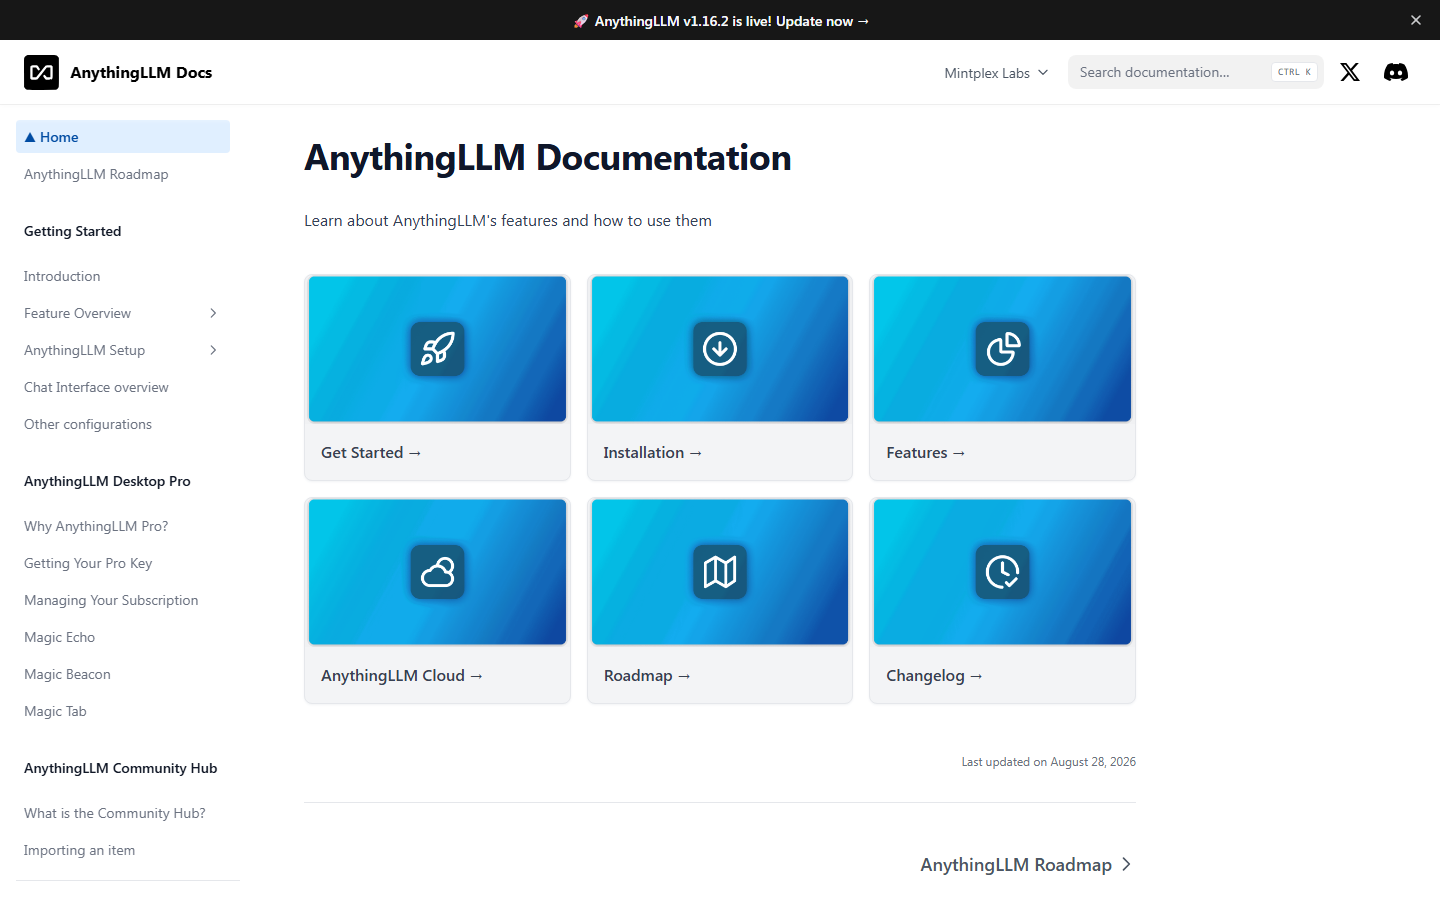Viewport: 1440px width, 900px height.
Task: Click the AnythingLLM Community Hub heading
Action: coord(121,768)
